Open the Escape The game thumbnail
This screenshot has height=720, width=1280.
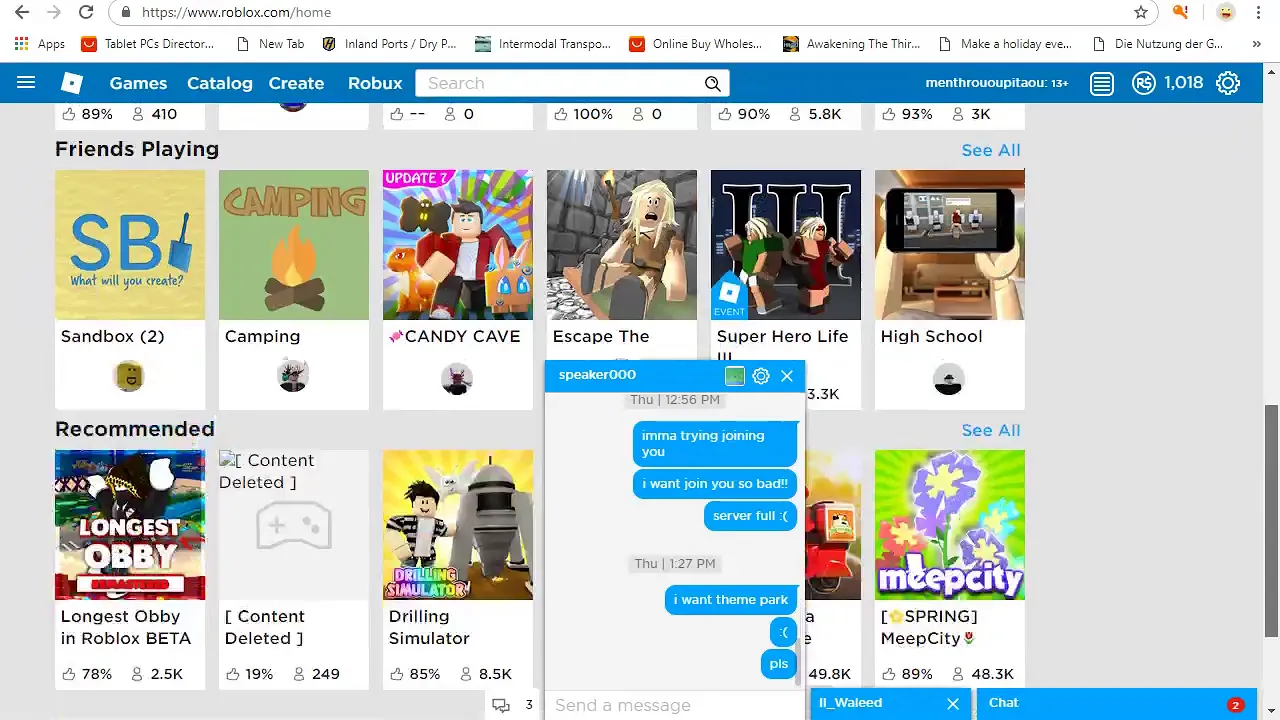pos(622,245)
